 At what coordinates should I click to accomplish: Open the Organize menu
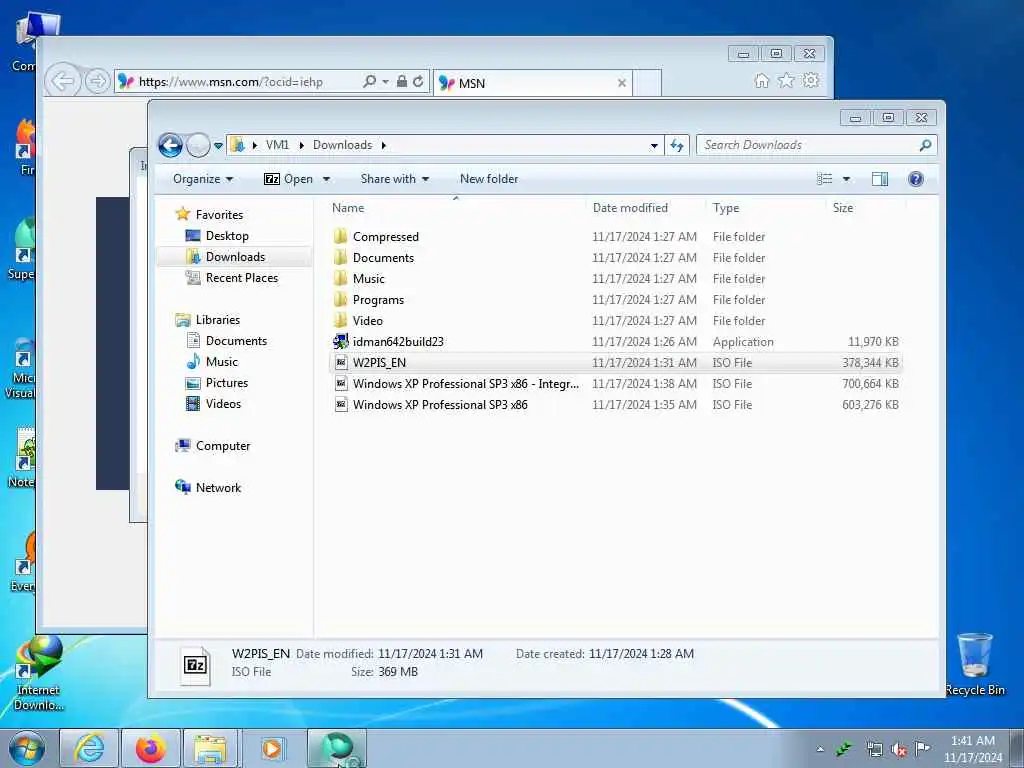202,179
